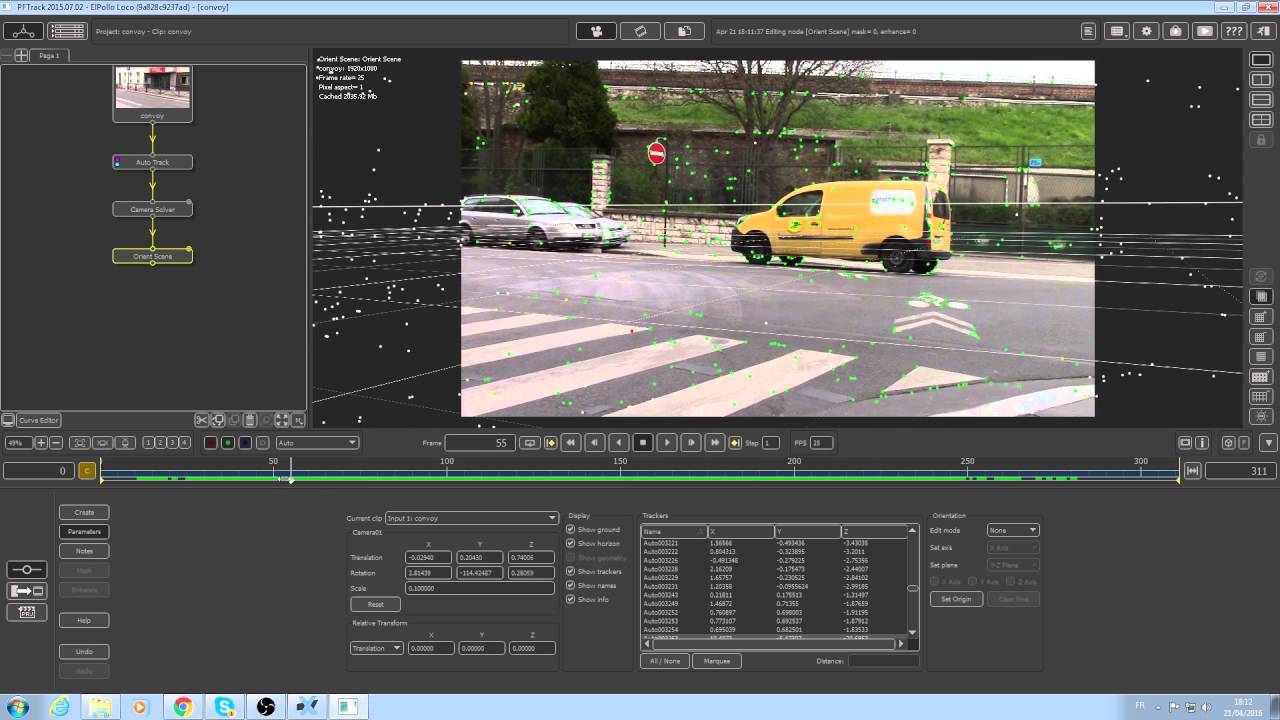
Task: Click the zoom out minus button
Action: tap(56, 443)
